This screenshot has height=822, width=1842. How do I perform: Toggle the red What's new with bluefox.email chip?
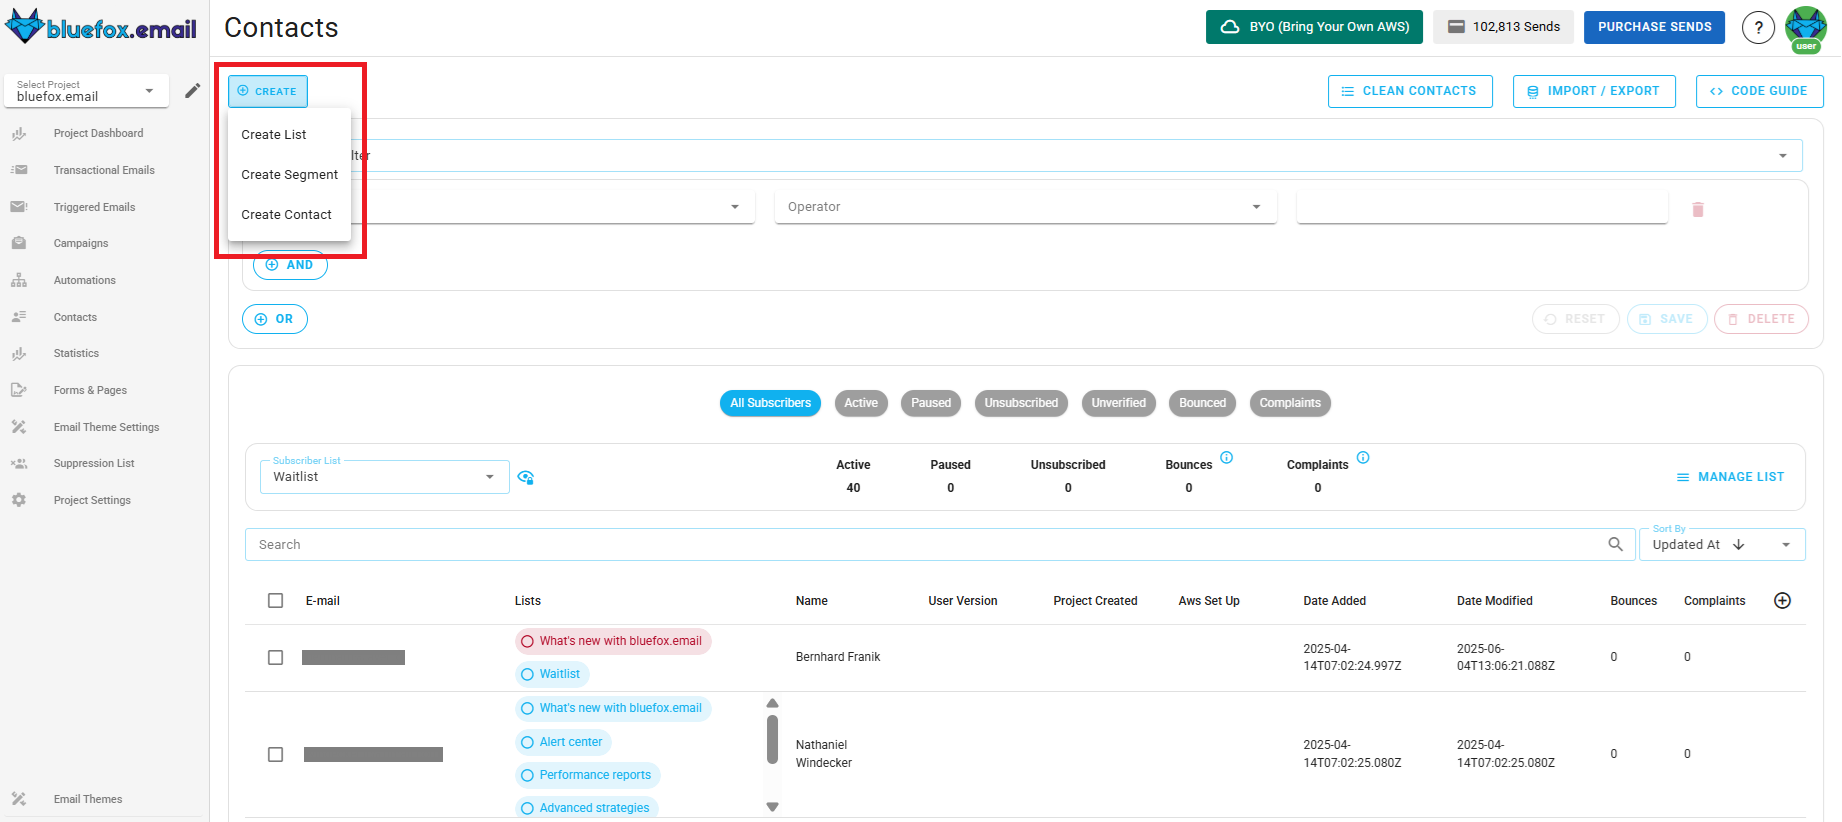[x=613, y=641]
